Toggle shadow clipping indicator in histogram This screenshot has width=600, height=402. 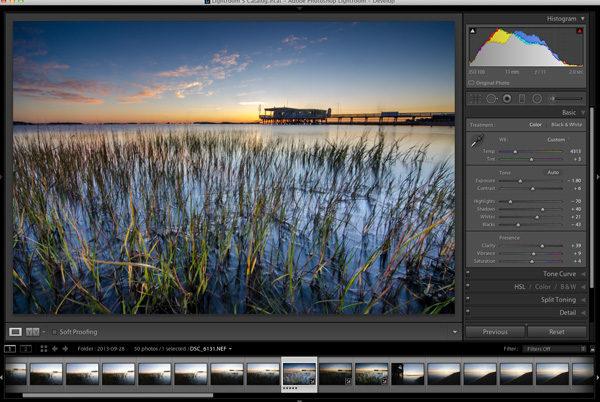(x=473, y=31)
